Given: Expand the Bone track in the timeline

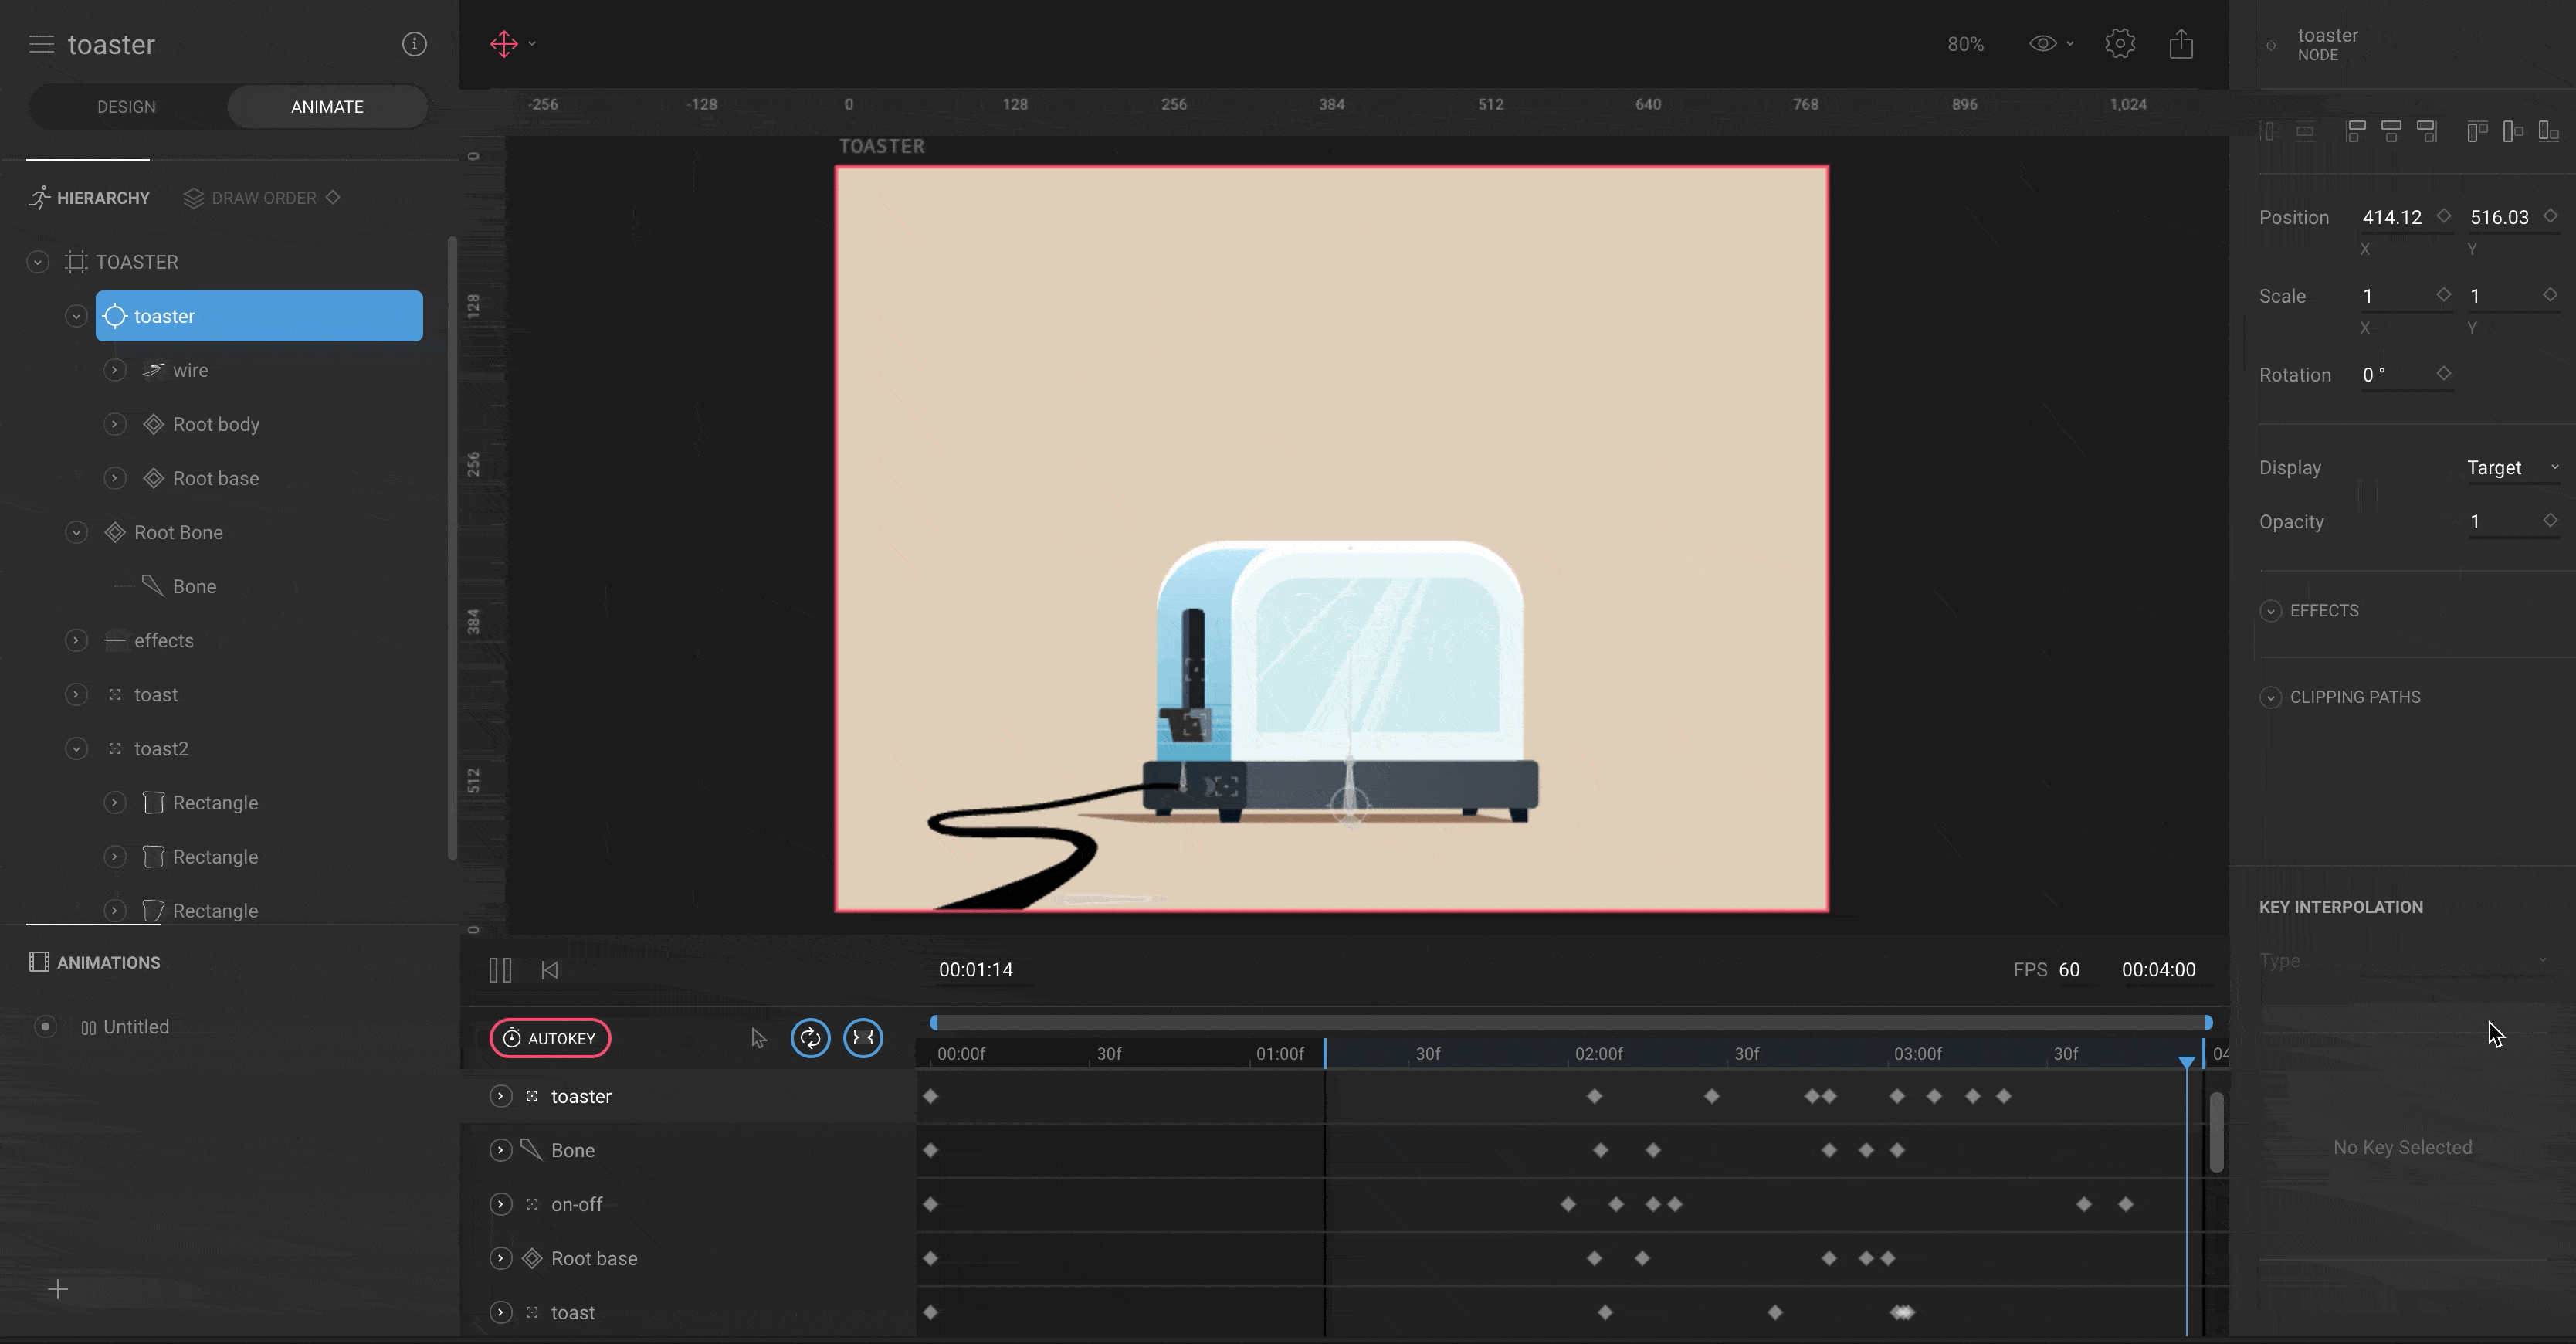Looking at the screenshot, I should (x=501, y=1150).
